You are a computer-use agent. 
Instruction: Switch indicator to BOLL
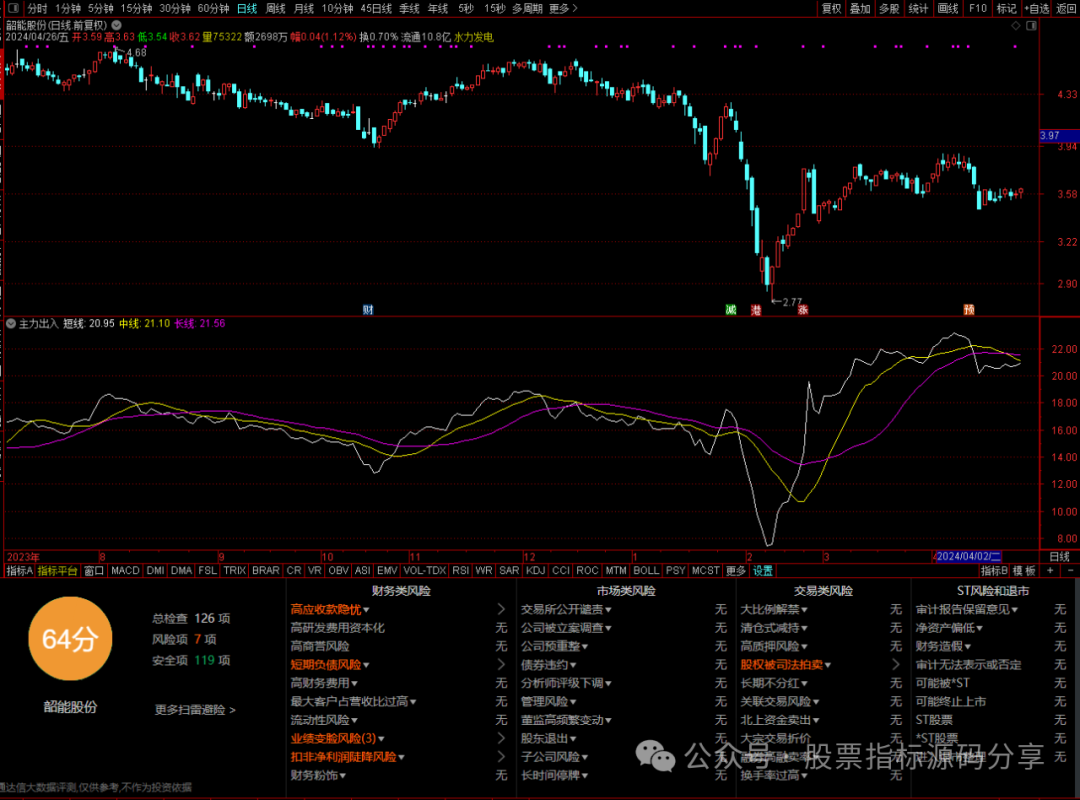pyautogui.click(x=646, y=571)
